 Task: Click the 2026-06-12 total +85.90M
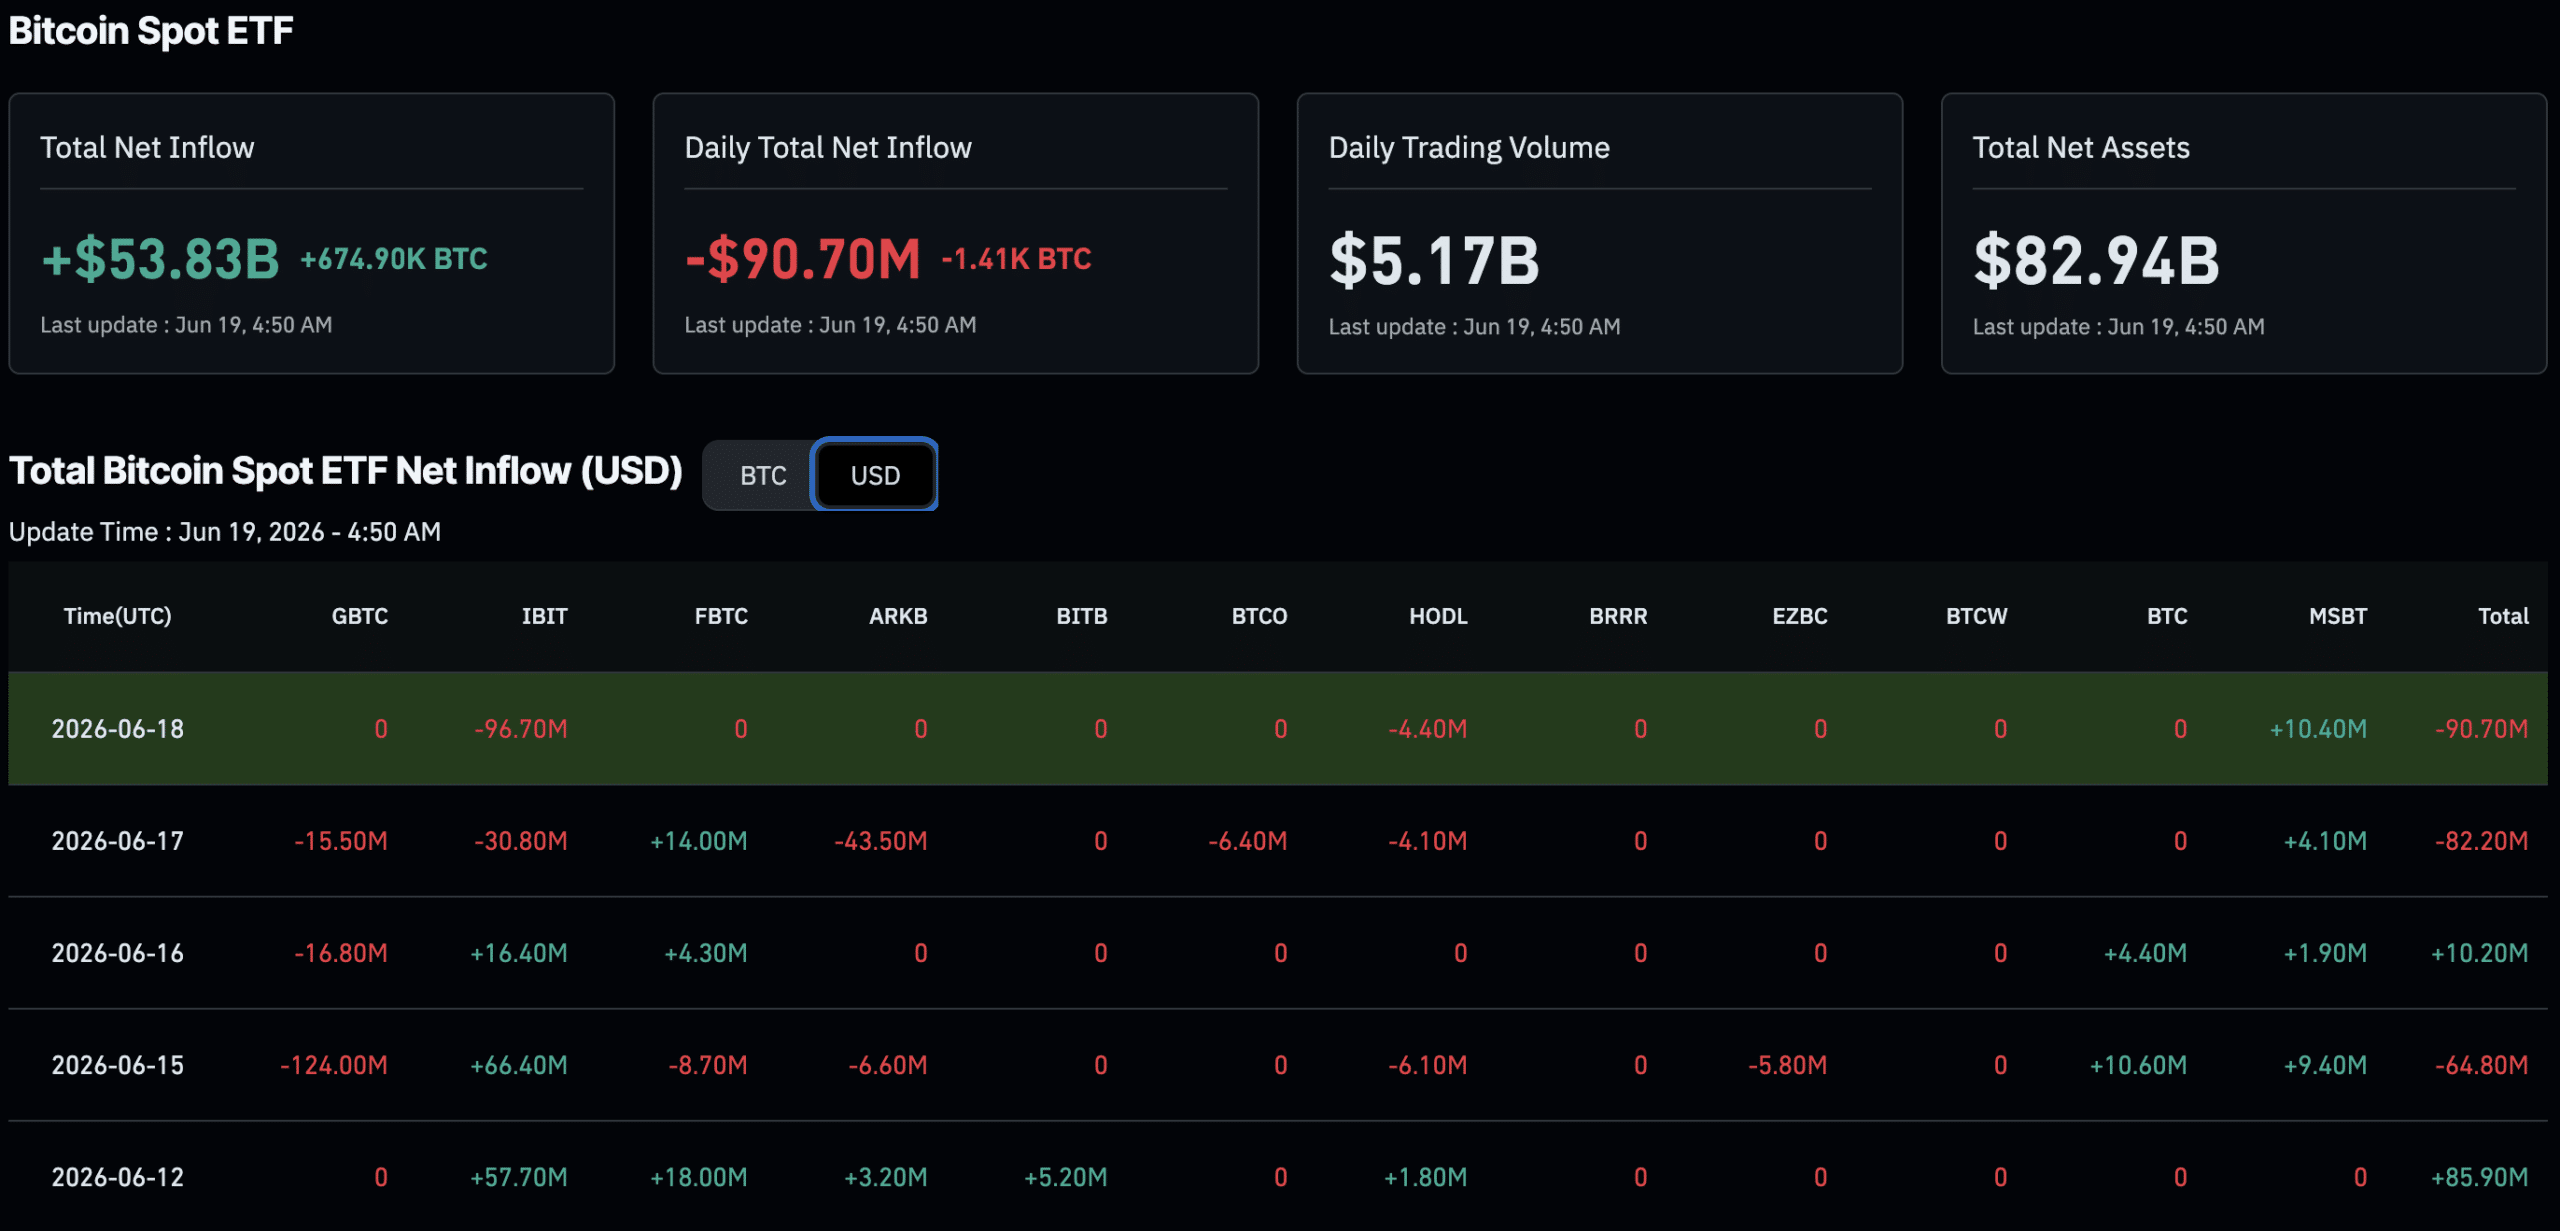pos(2480,1177)
